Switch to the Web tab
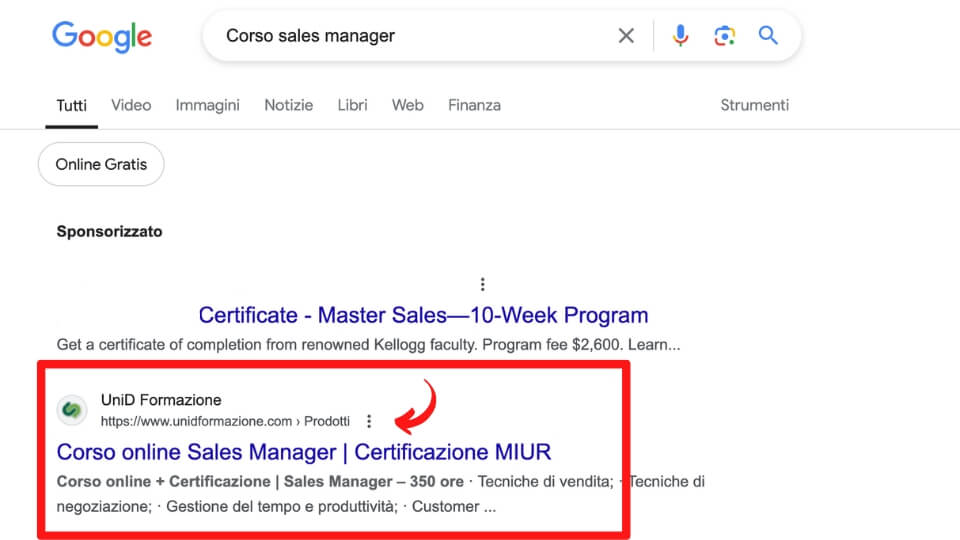This screenshot has width=960, height=540. [x=408, y=105]
